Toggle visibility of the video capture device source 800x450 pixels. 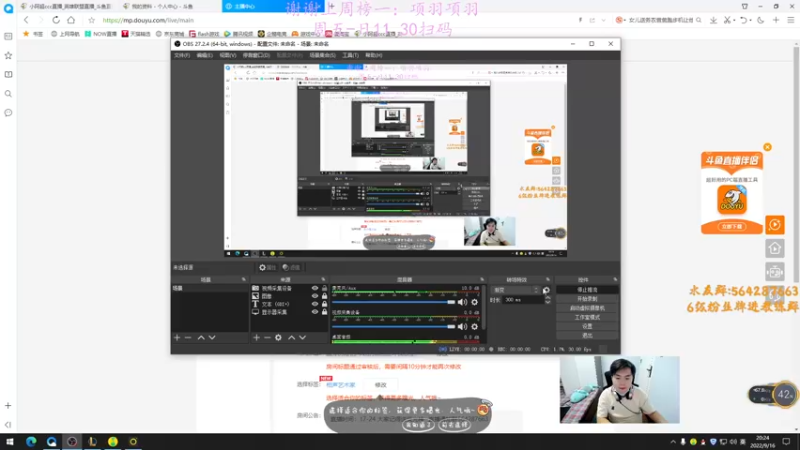(x=315, y=288)
